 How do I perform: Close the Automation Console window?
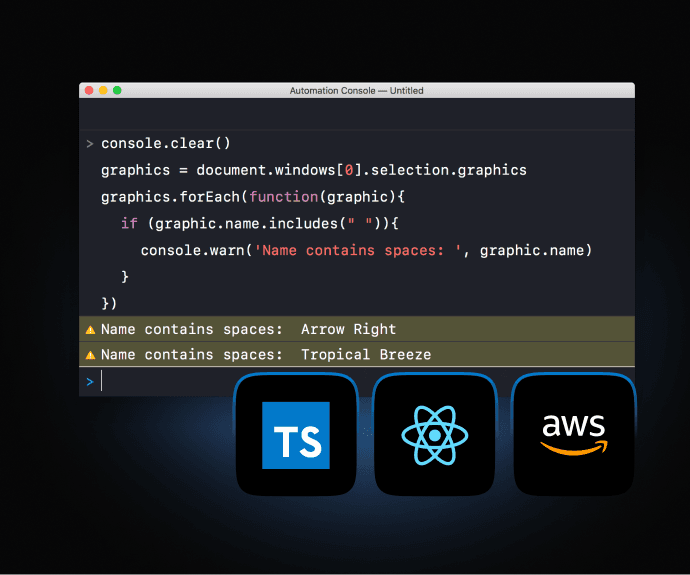89,90
